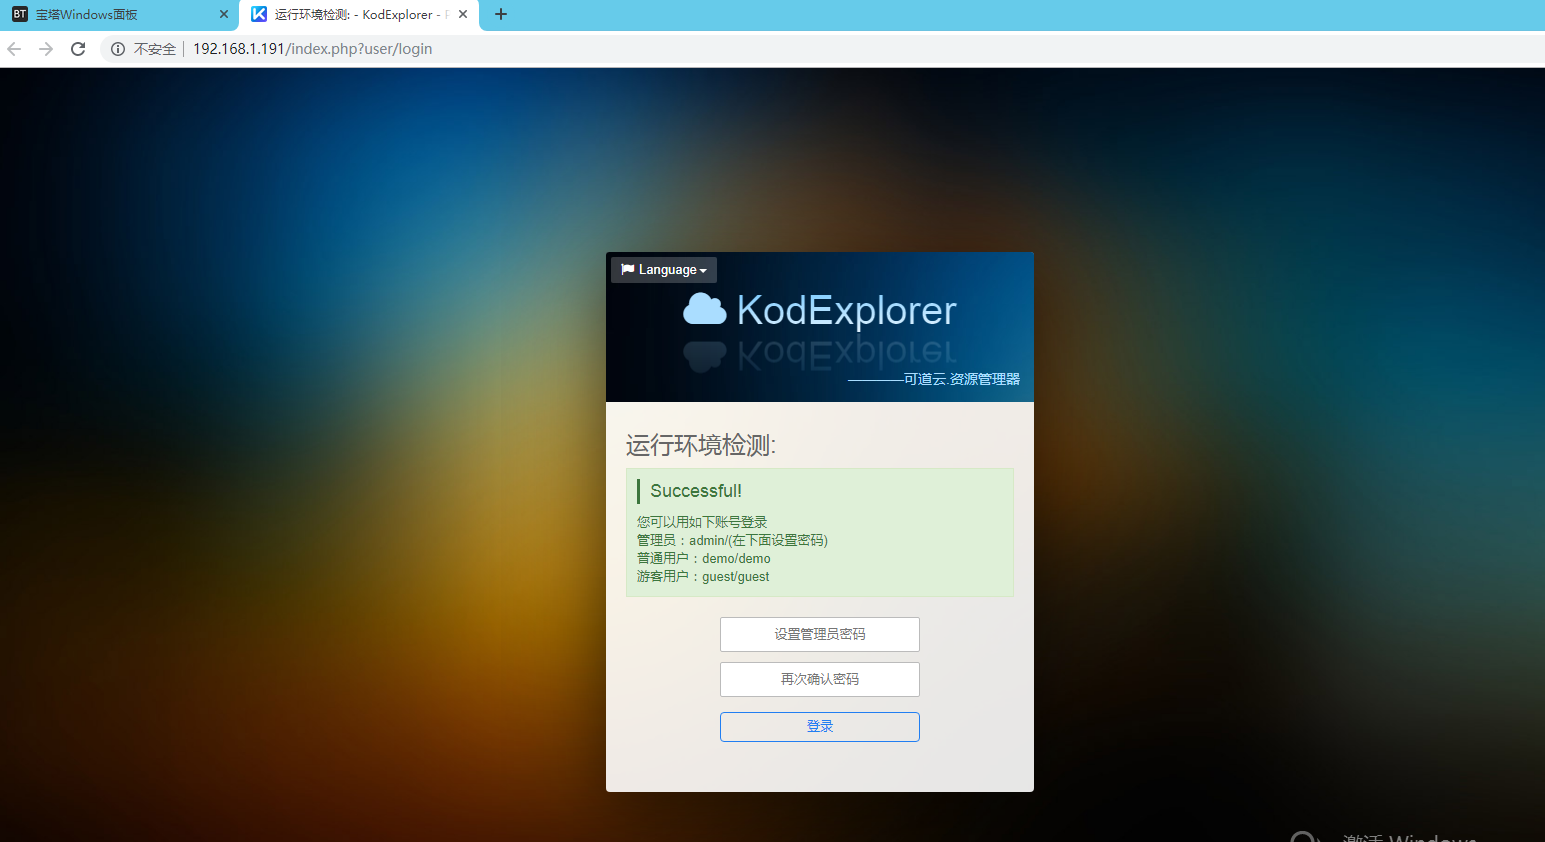
Task: Select the KodExplorer 运行环境检测 tab
Action: point(359,15)
